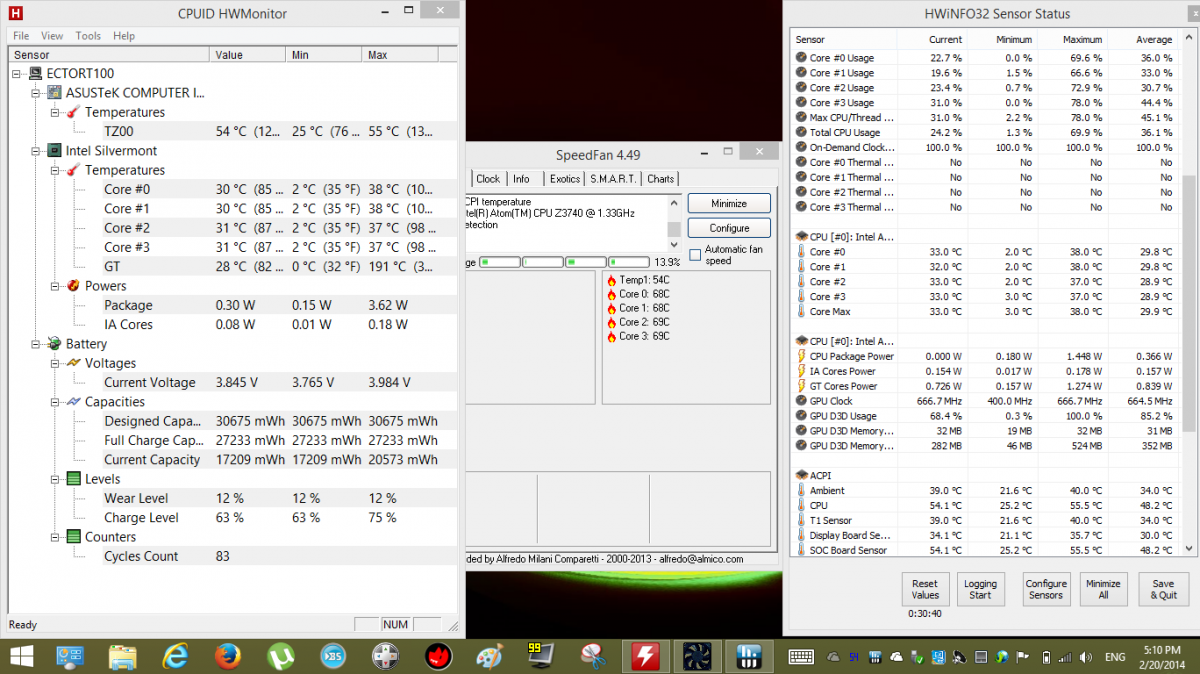Click Configure Sensors in HWiNFO
Viewport: 1200px width, 674px height.
click(1046, 590)
